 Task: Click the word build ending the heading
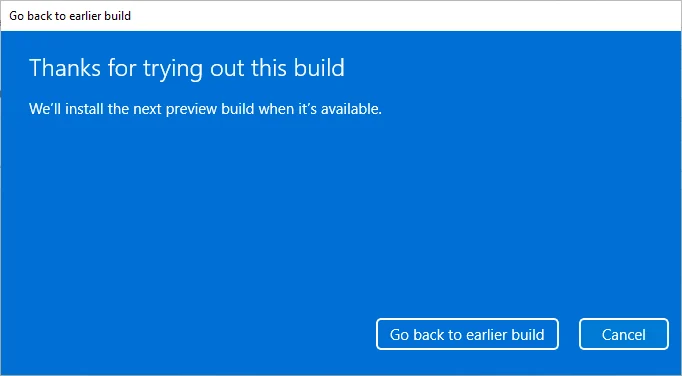[x=319, y=68]
